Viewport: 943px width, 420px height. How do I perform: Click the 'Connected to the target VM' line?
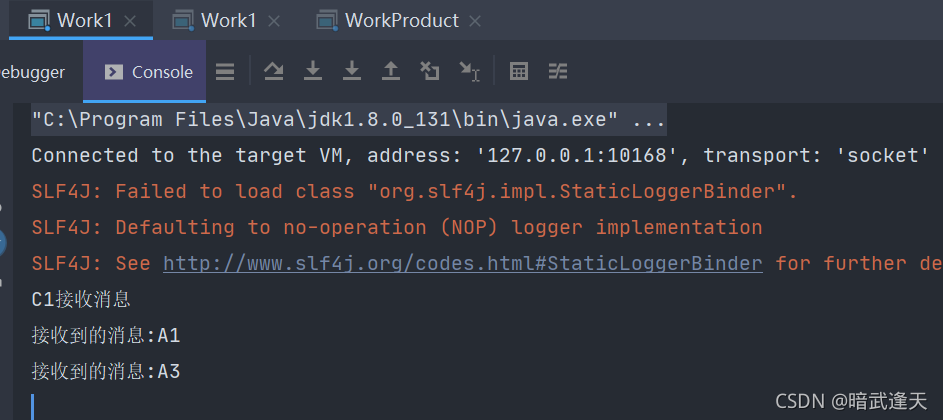tap(481, 156)
